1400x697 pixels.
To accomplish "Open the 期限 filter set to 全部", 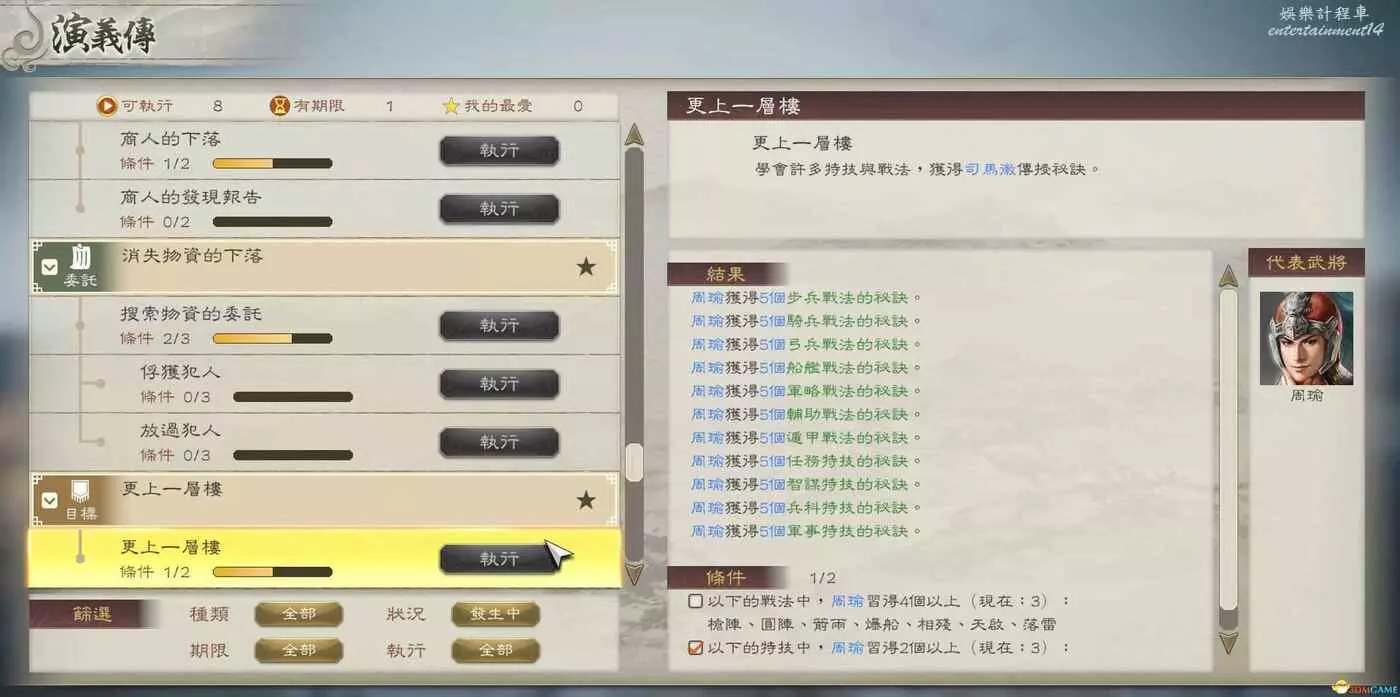I will 299,650.
